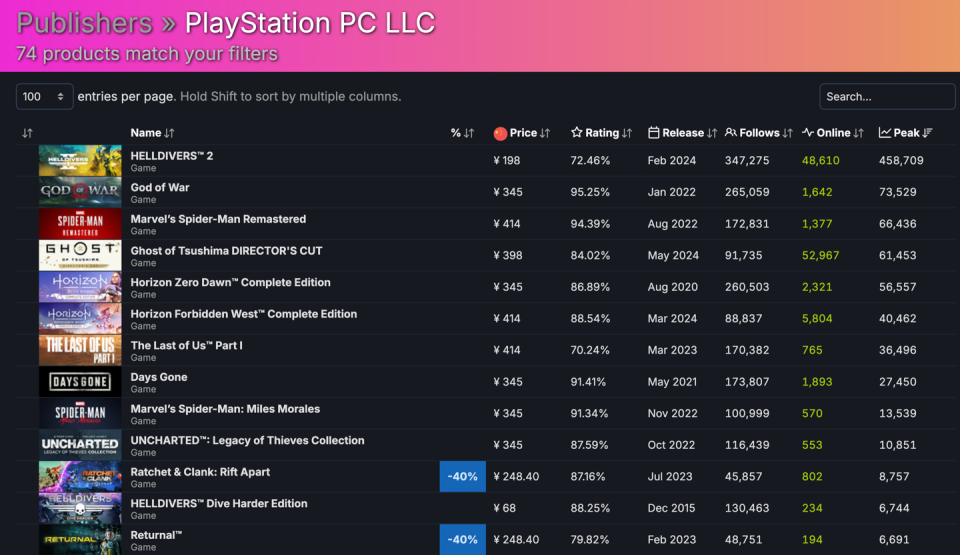Click the China flag Price icon
The width and height of the screenshot is (960, 555).
(x=500, y=133)
